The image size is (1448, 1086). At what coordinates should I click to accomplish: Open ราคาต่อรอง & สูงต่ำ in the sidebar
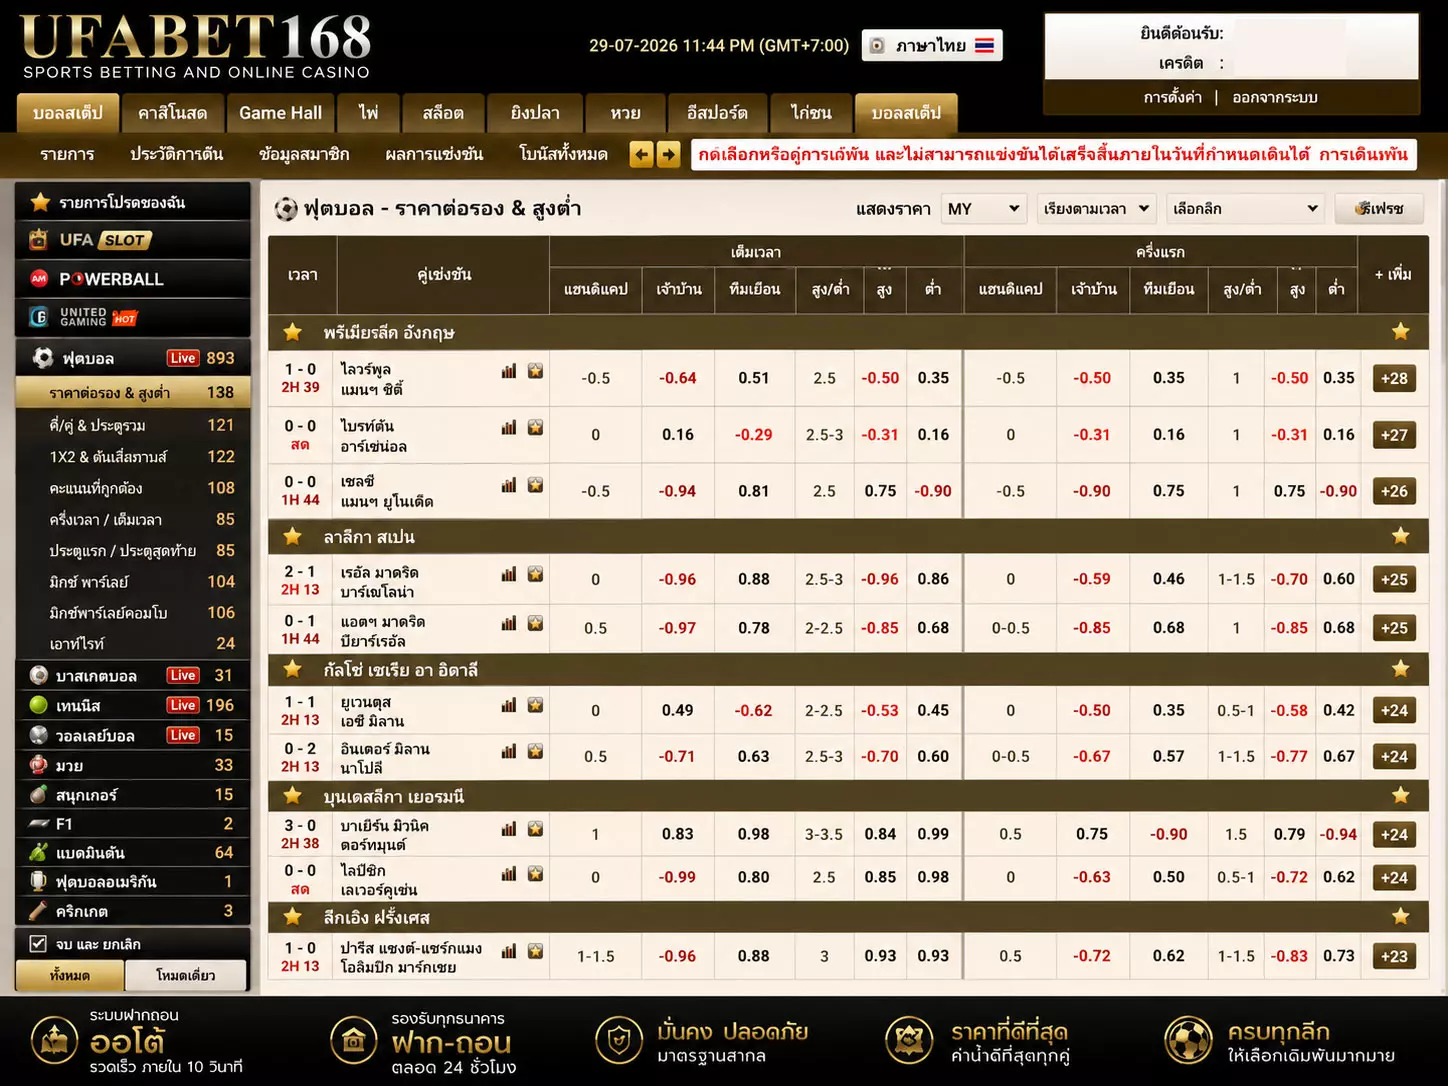[x=133, y=393]
